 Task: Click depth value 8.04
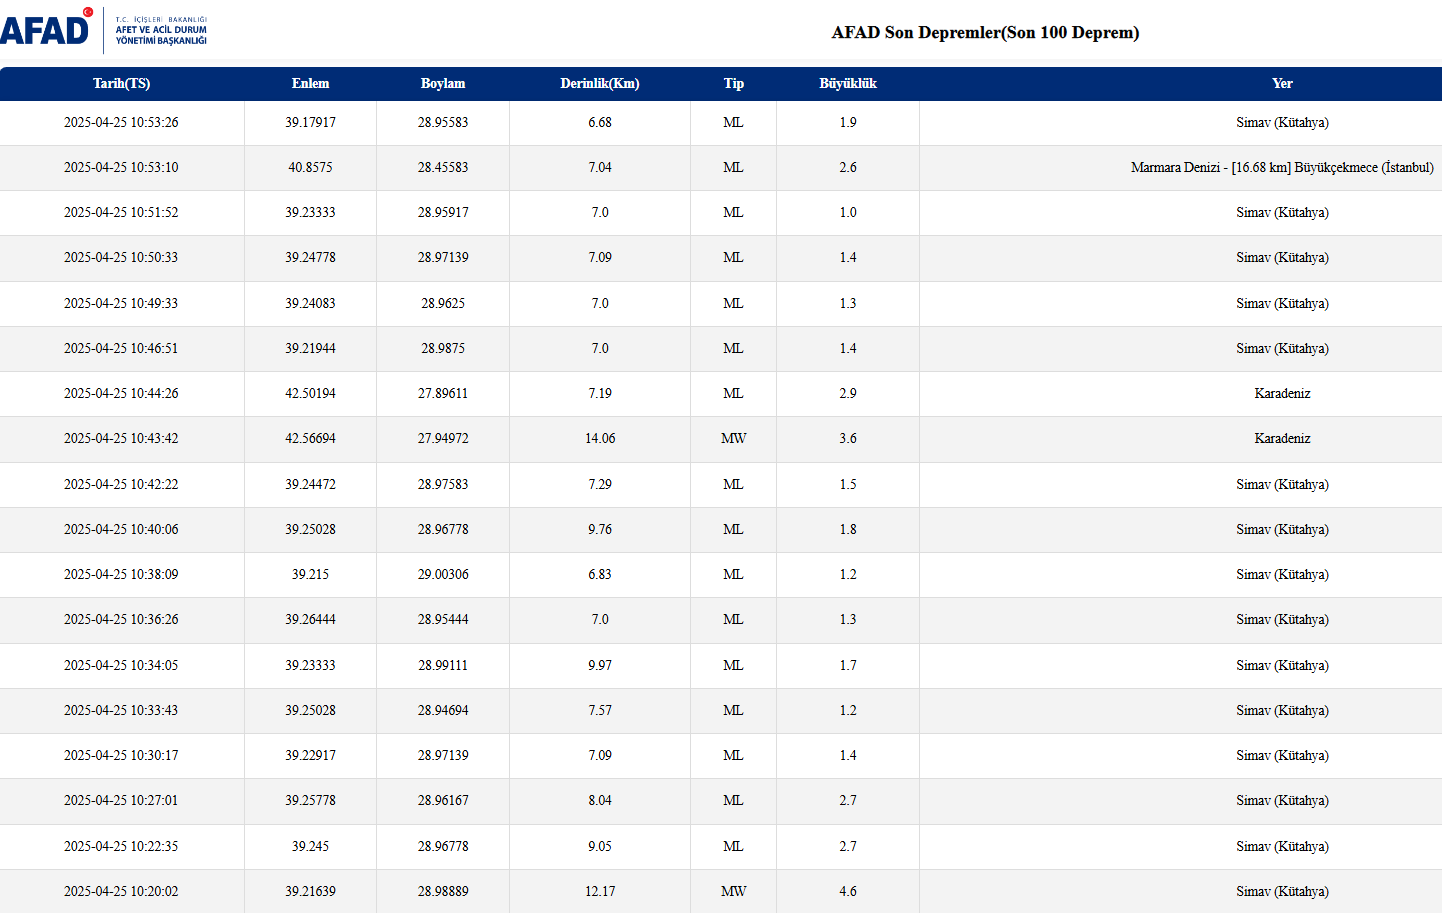tap(600, 800)
